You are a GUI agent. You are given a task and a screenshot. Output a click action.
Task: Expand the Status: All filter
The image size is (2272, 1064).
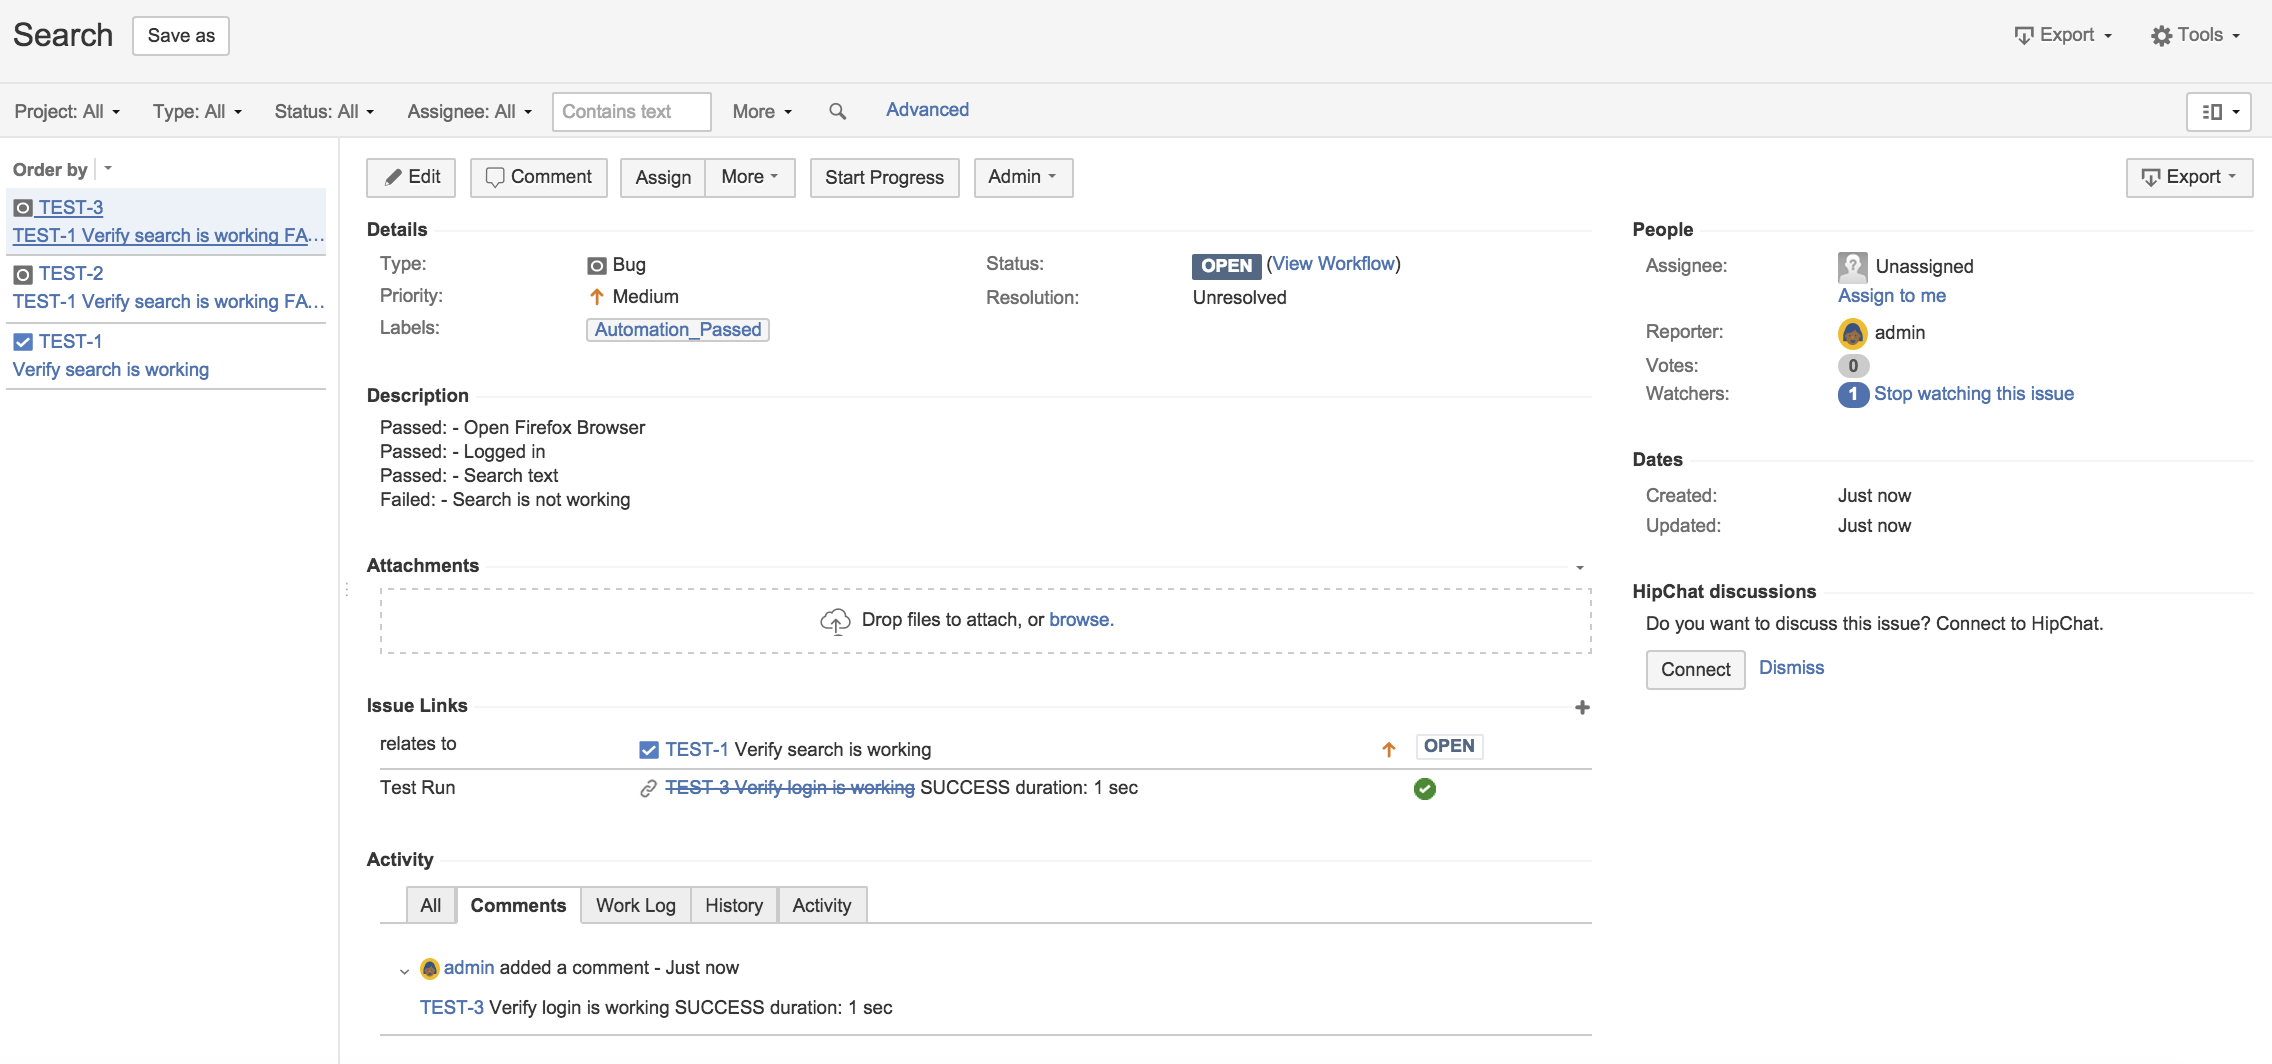(x=324, y=111)
